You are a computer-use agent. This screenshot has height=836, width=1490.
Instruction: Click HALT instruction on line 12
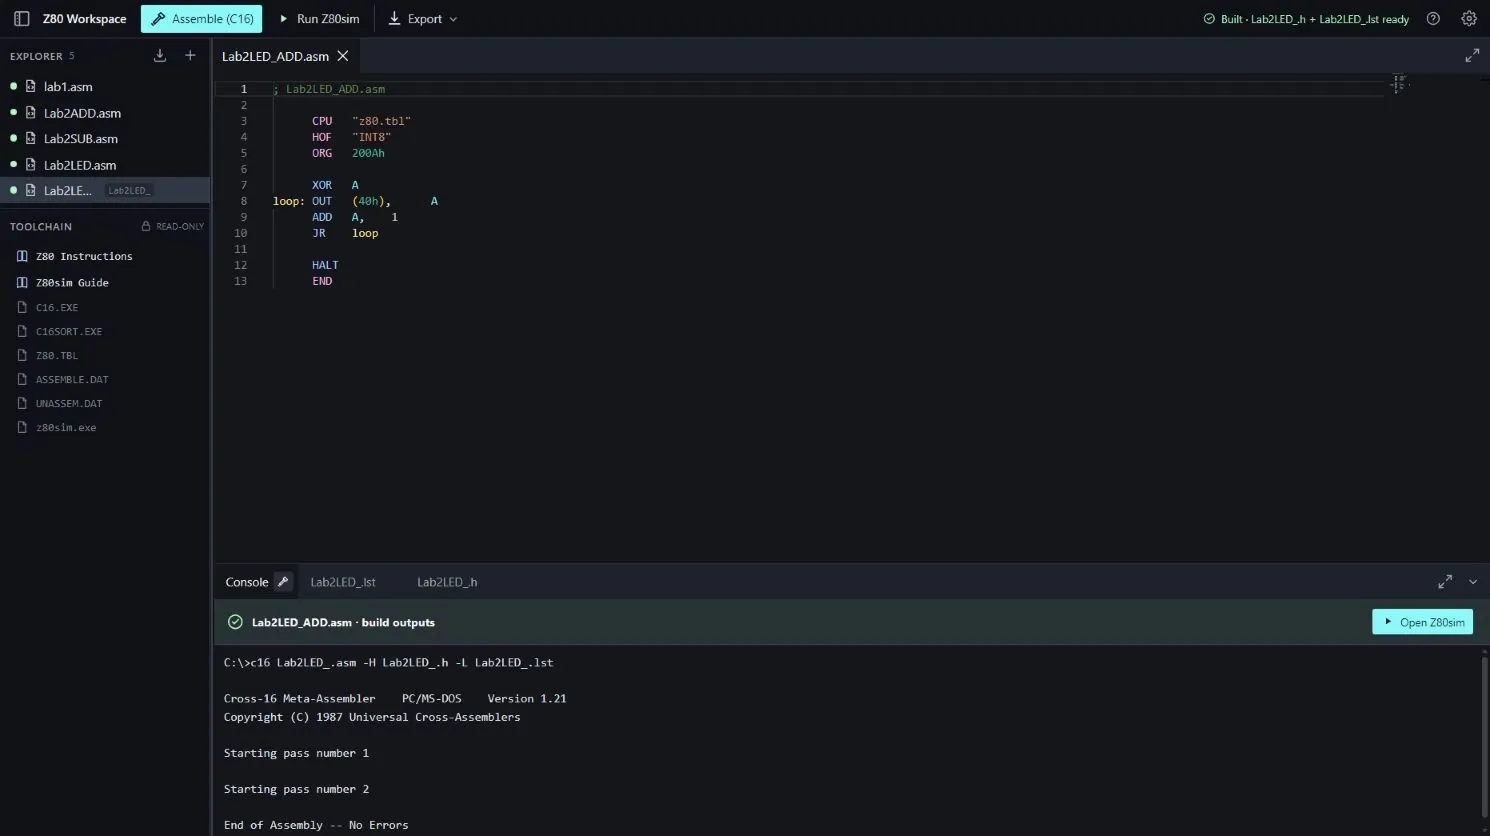(325, 265)
